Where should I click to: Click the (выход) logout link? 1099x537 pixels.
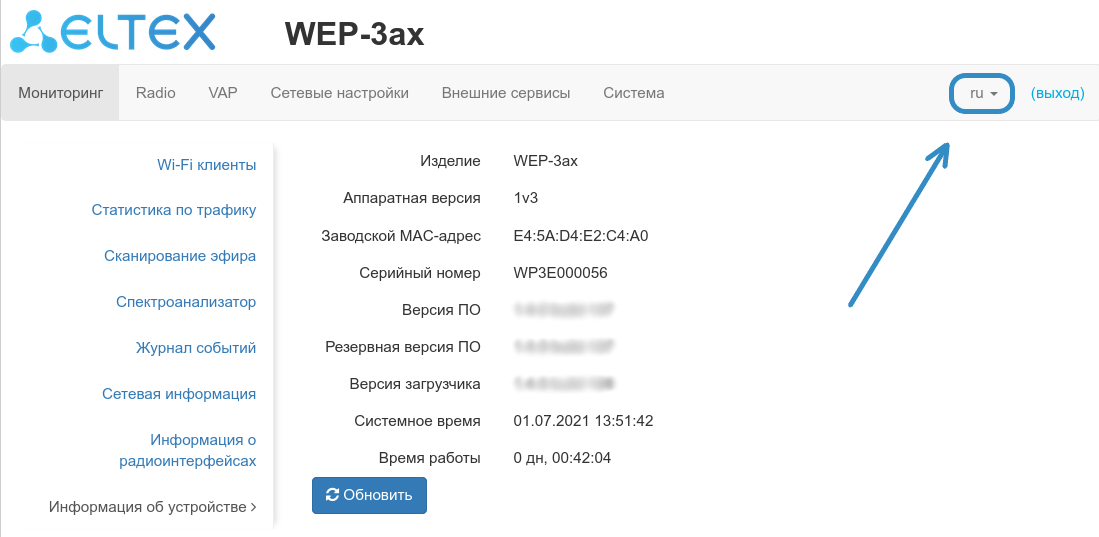1057,93
